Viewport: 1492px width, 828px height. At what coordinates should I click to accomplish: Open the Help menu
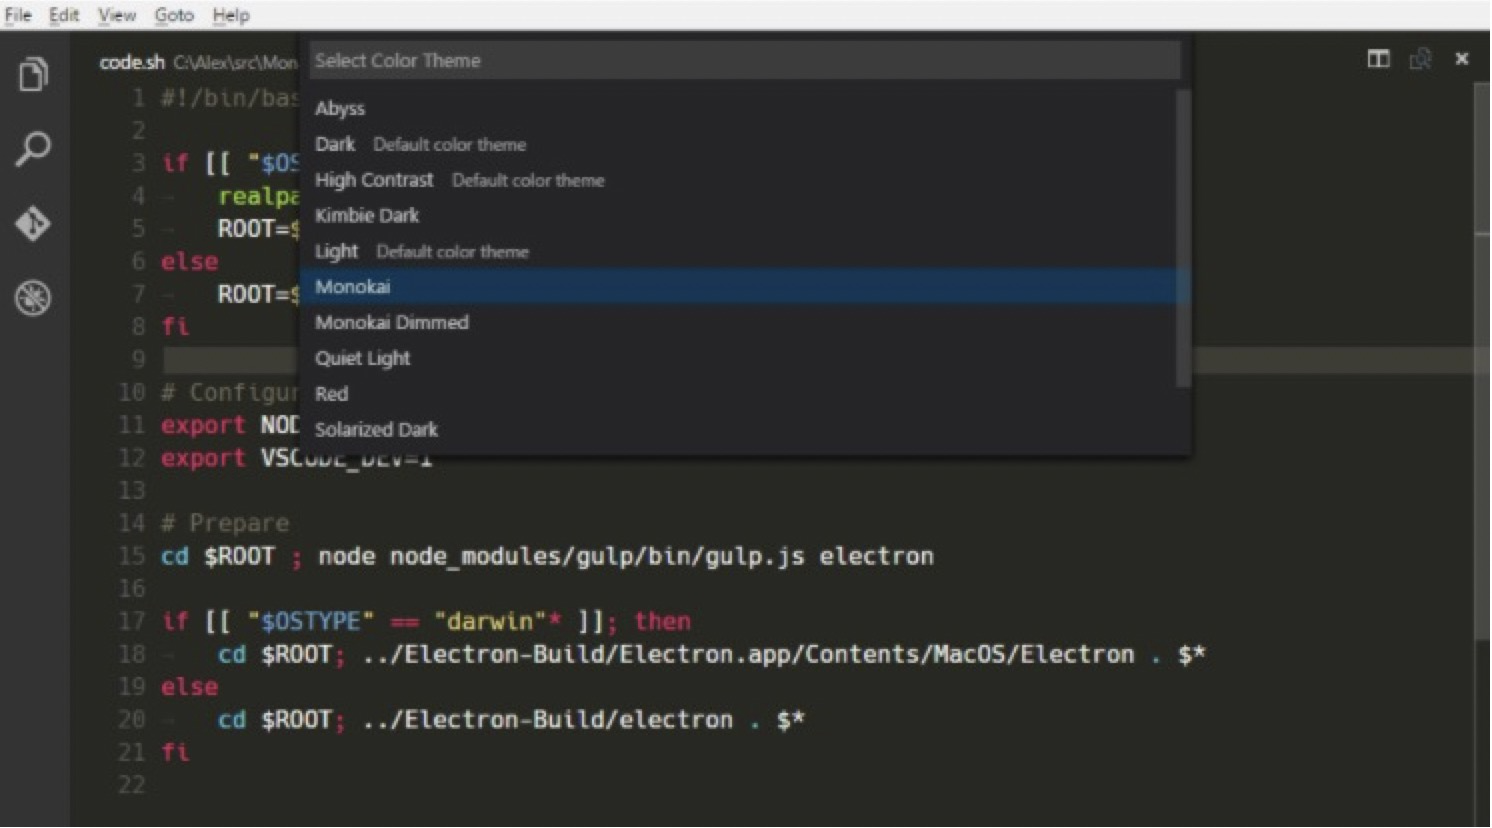pos(231,14)
